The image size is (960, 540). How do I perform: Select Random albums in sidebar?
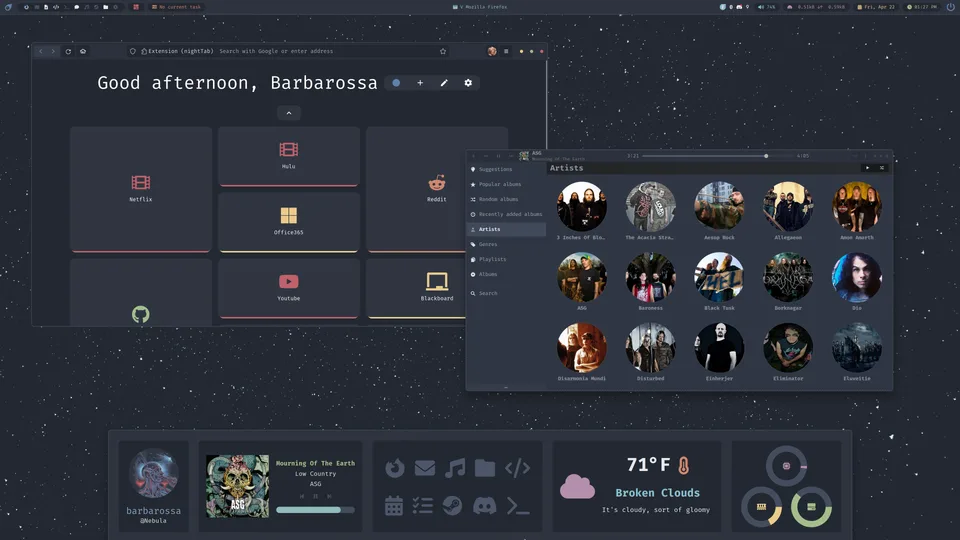pyautogui.click(x=506, y=200)
